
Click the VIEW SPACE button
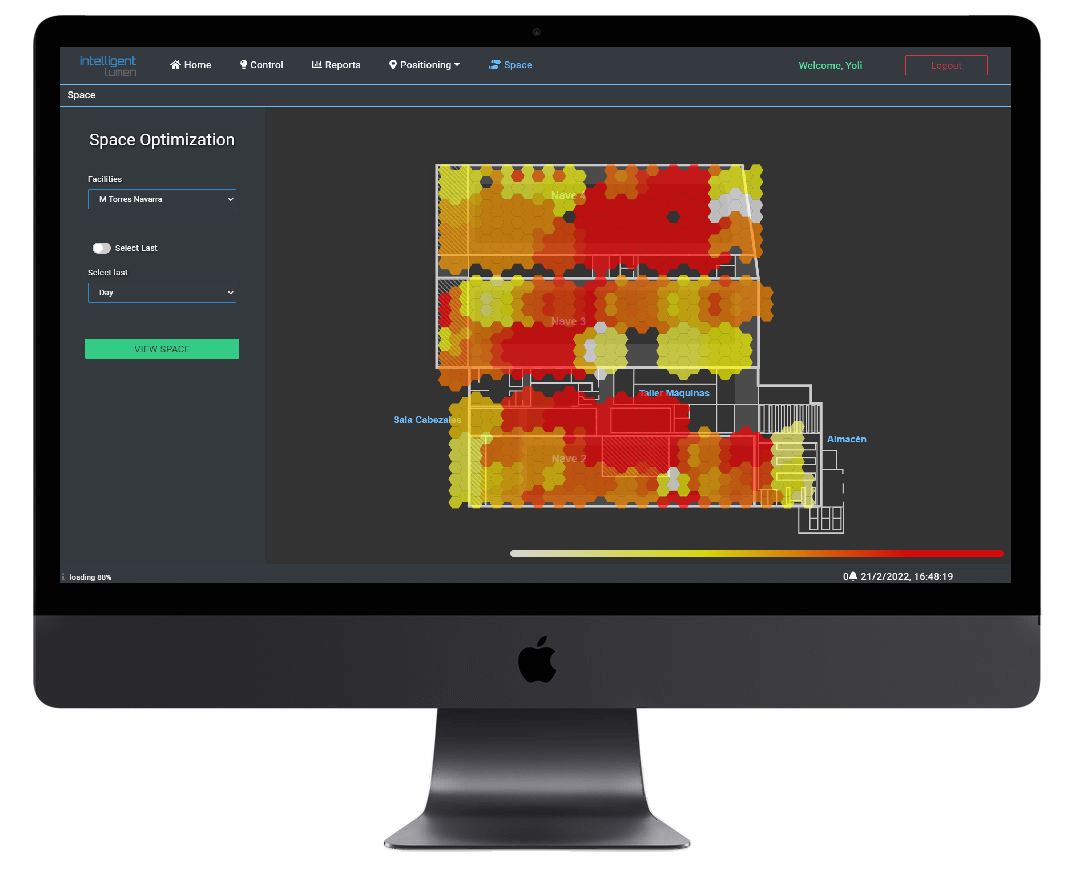point(162,349)
